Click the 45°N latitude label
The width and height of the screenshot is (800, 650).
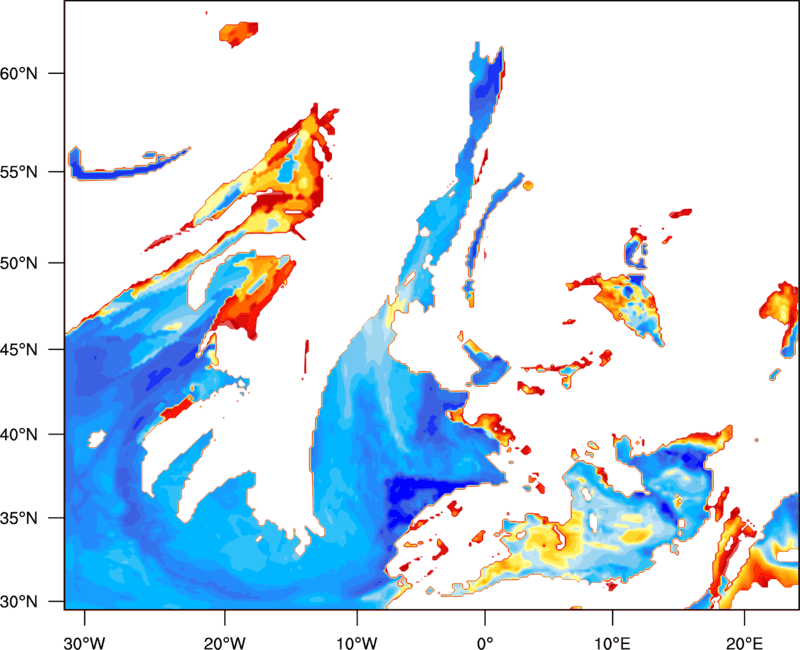19,350
